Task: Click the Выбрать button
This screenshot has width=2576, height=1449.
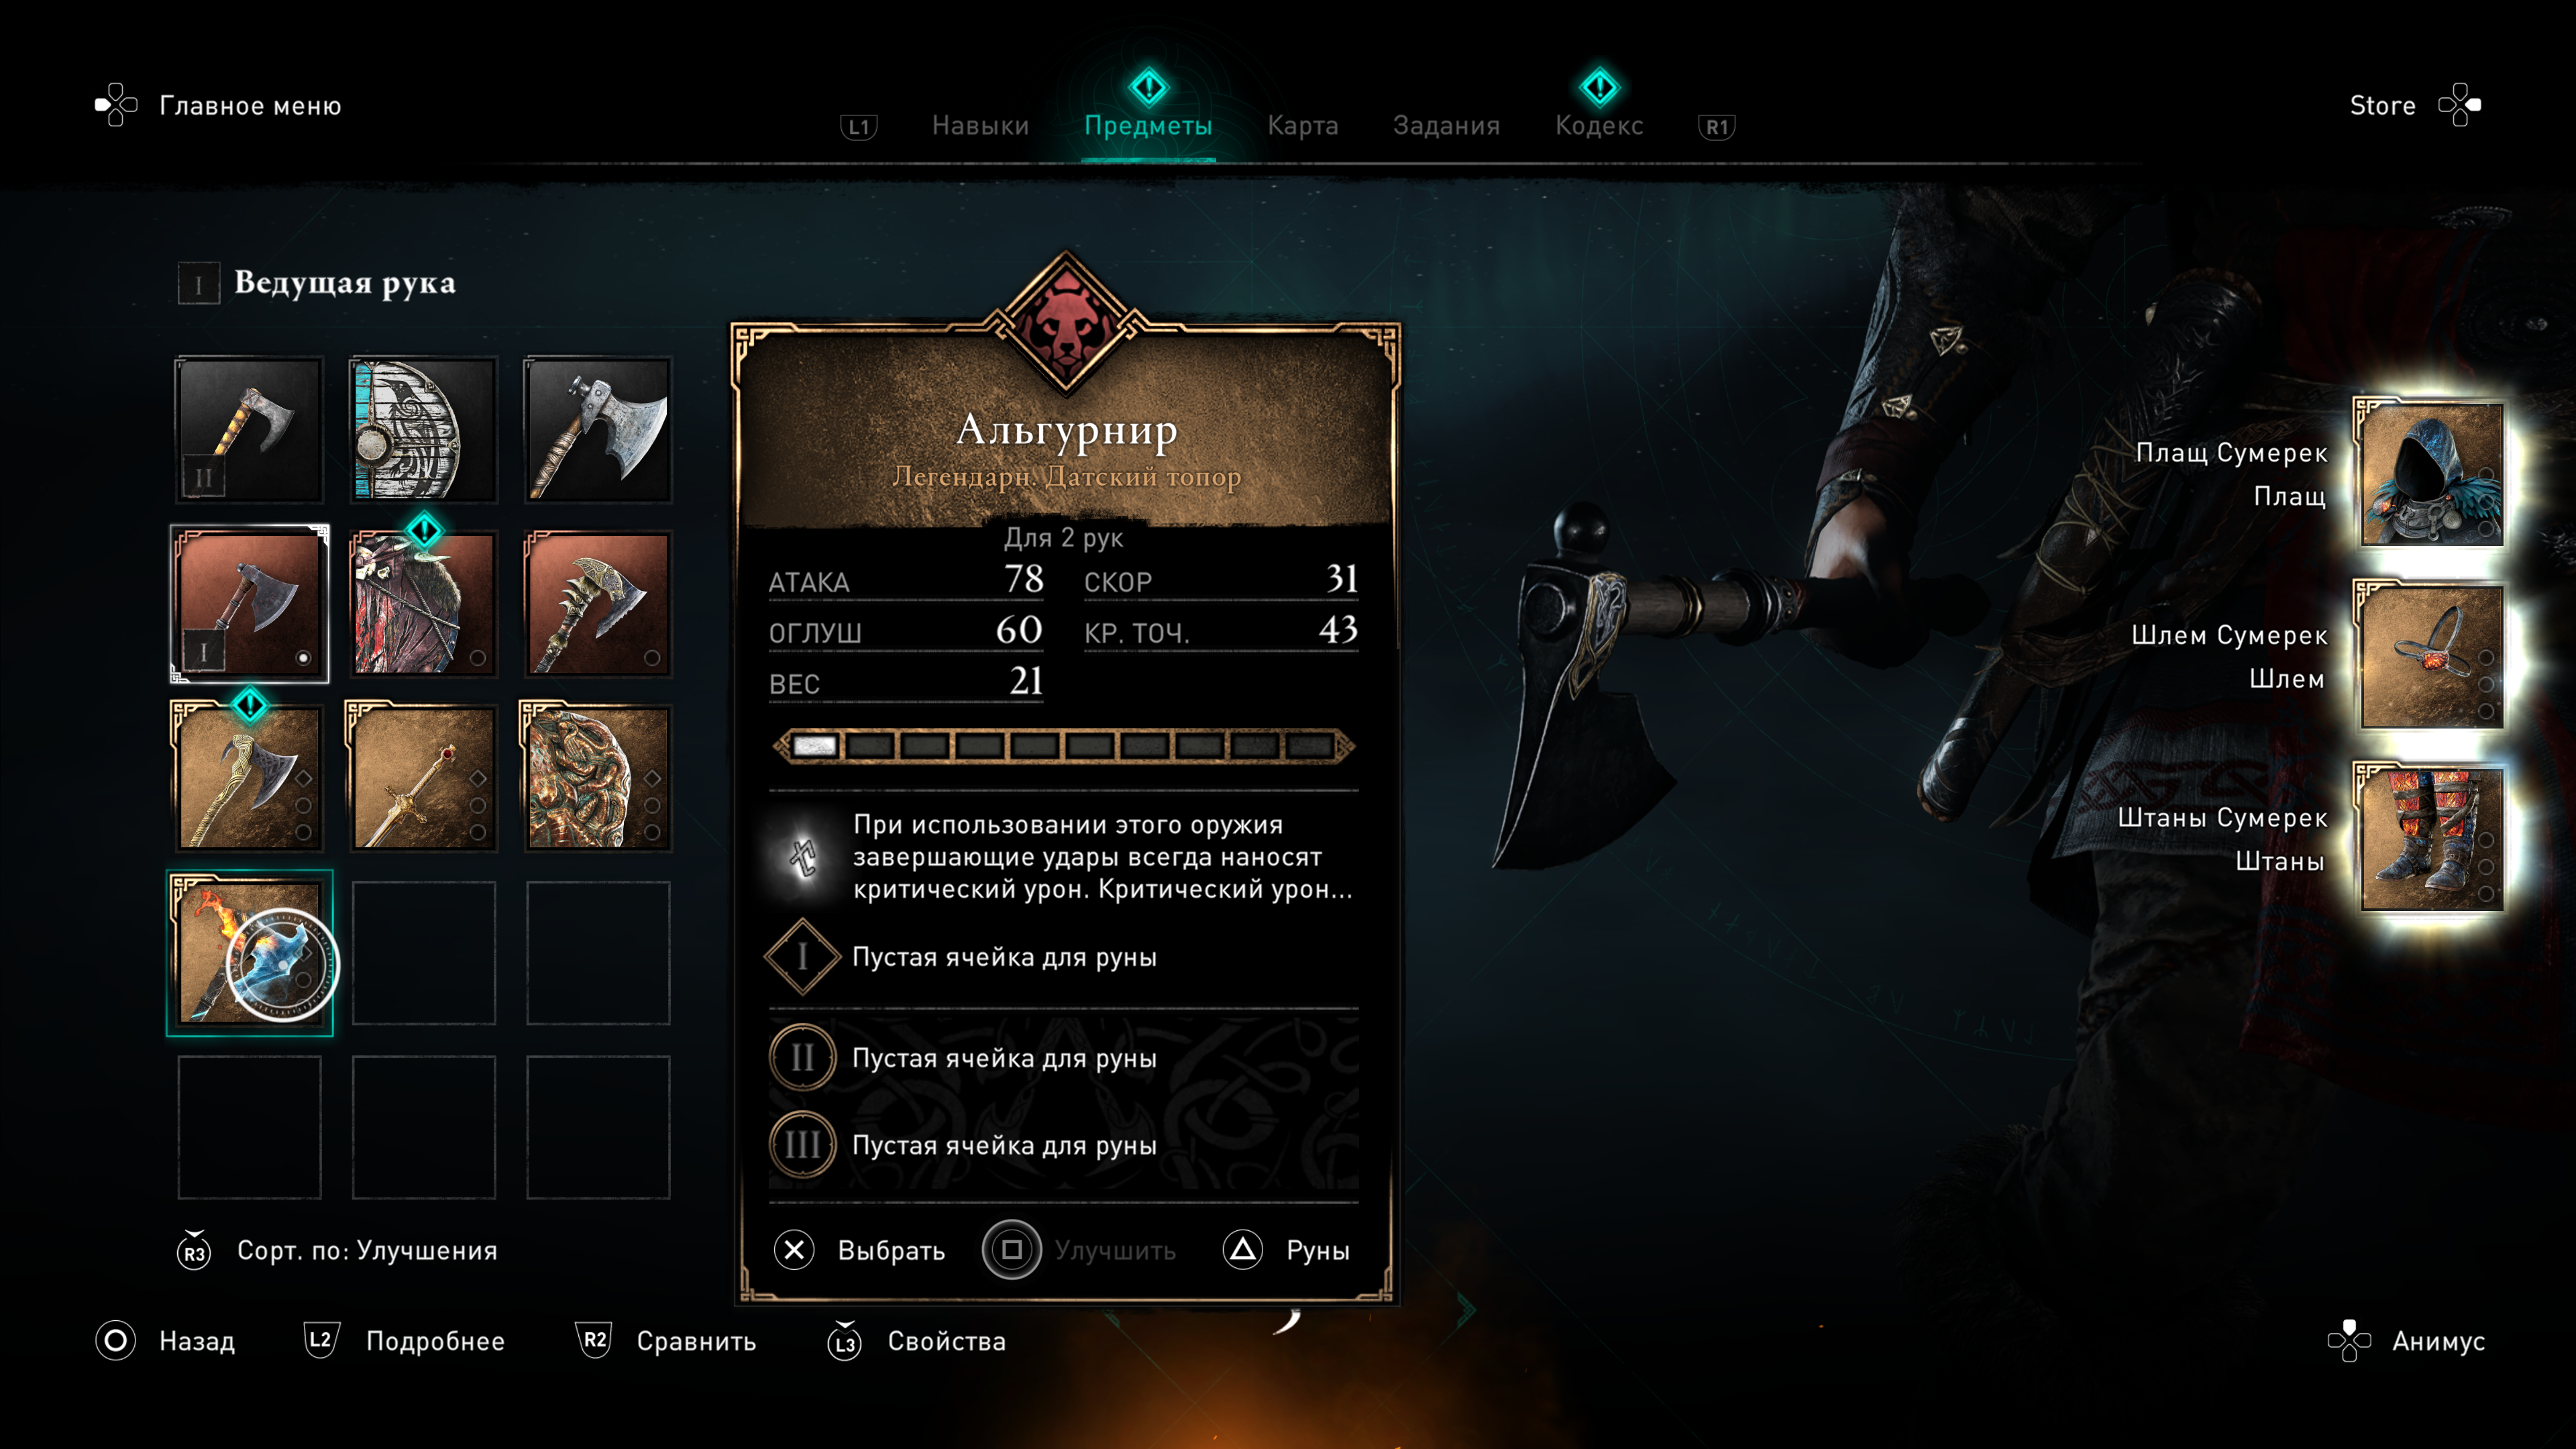Action: (860, 1250)
